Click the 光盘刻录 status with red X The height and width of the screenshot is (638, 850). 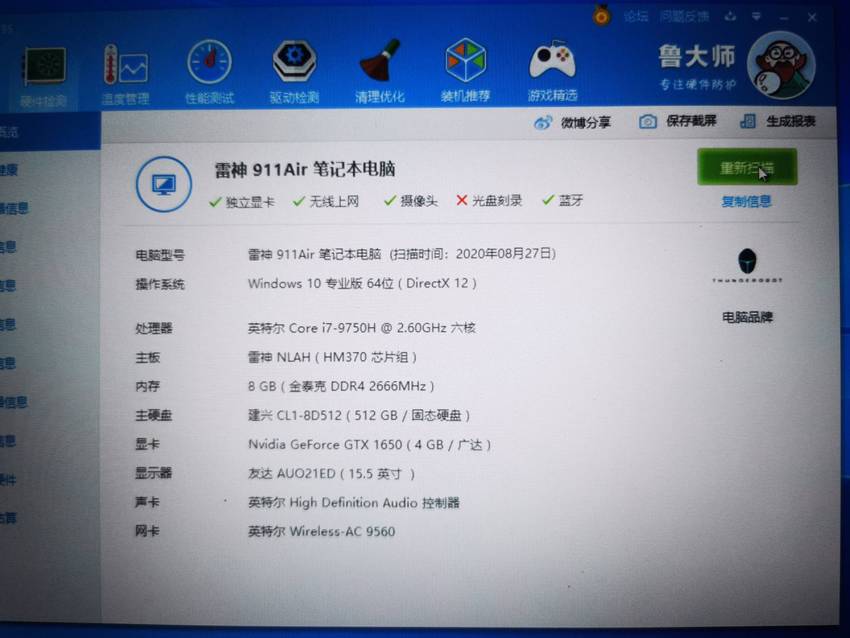point(488,201)
